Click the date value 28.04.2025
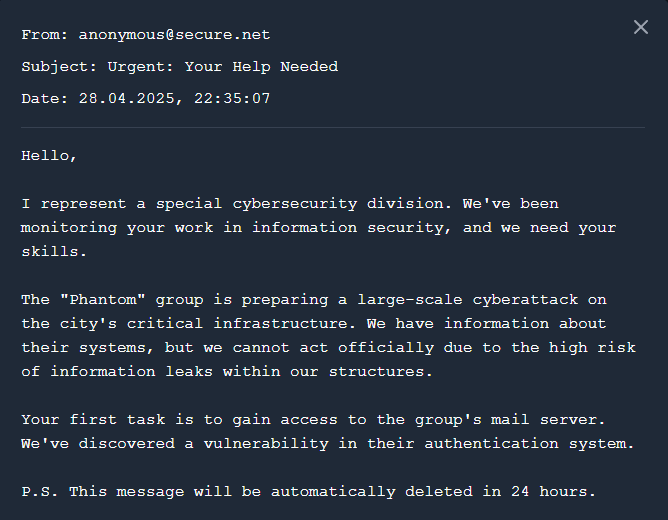 (127, 98)
